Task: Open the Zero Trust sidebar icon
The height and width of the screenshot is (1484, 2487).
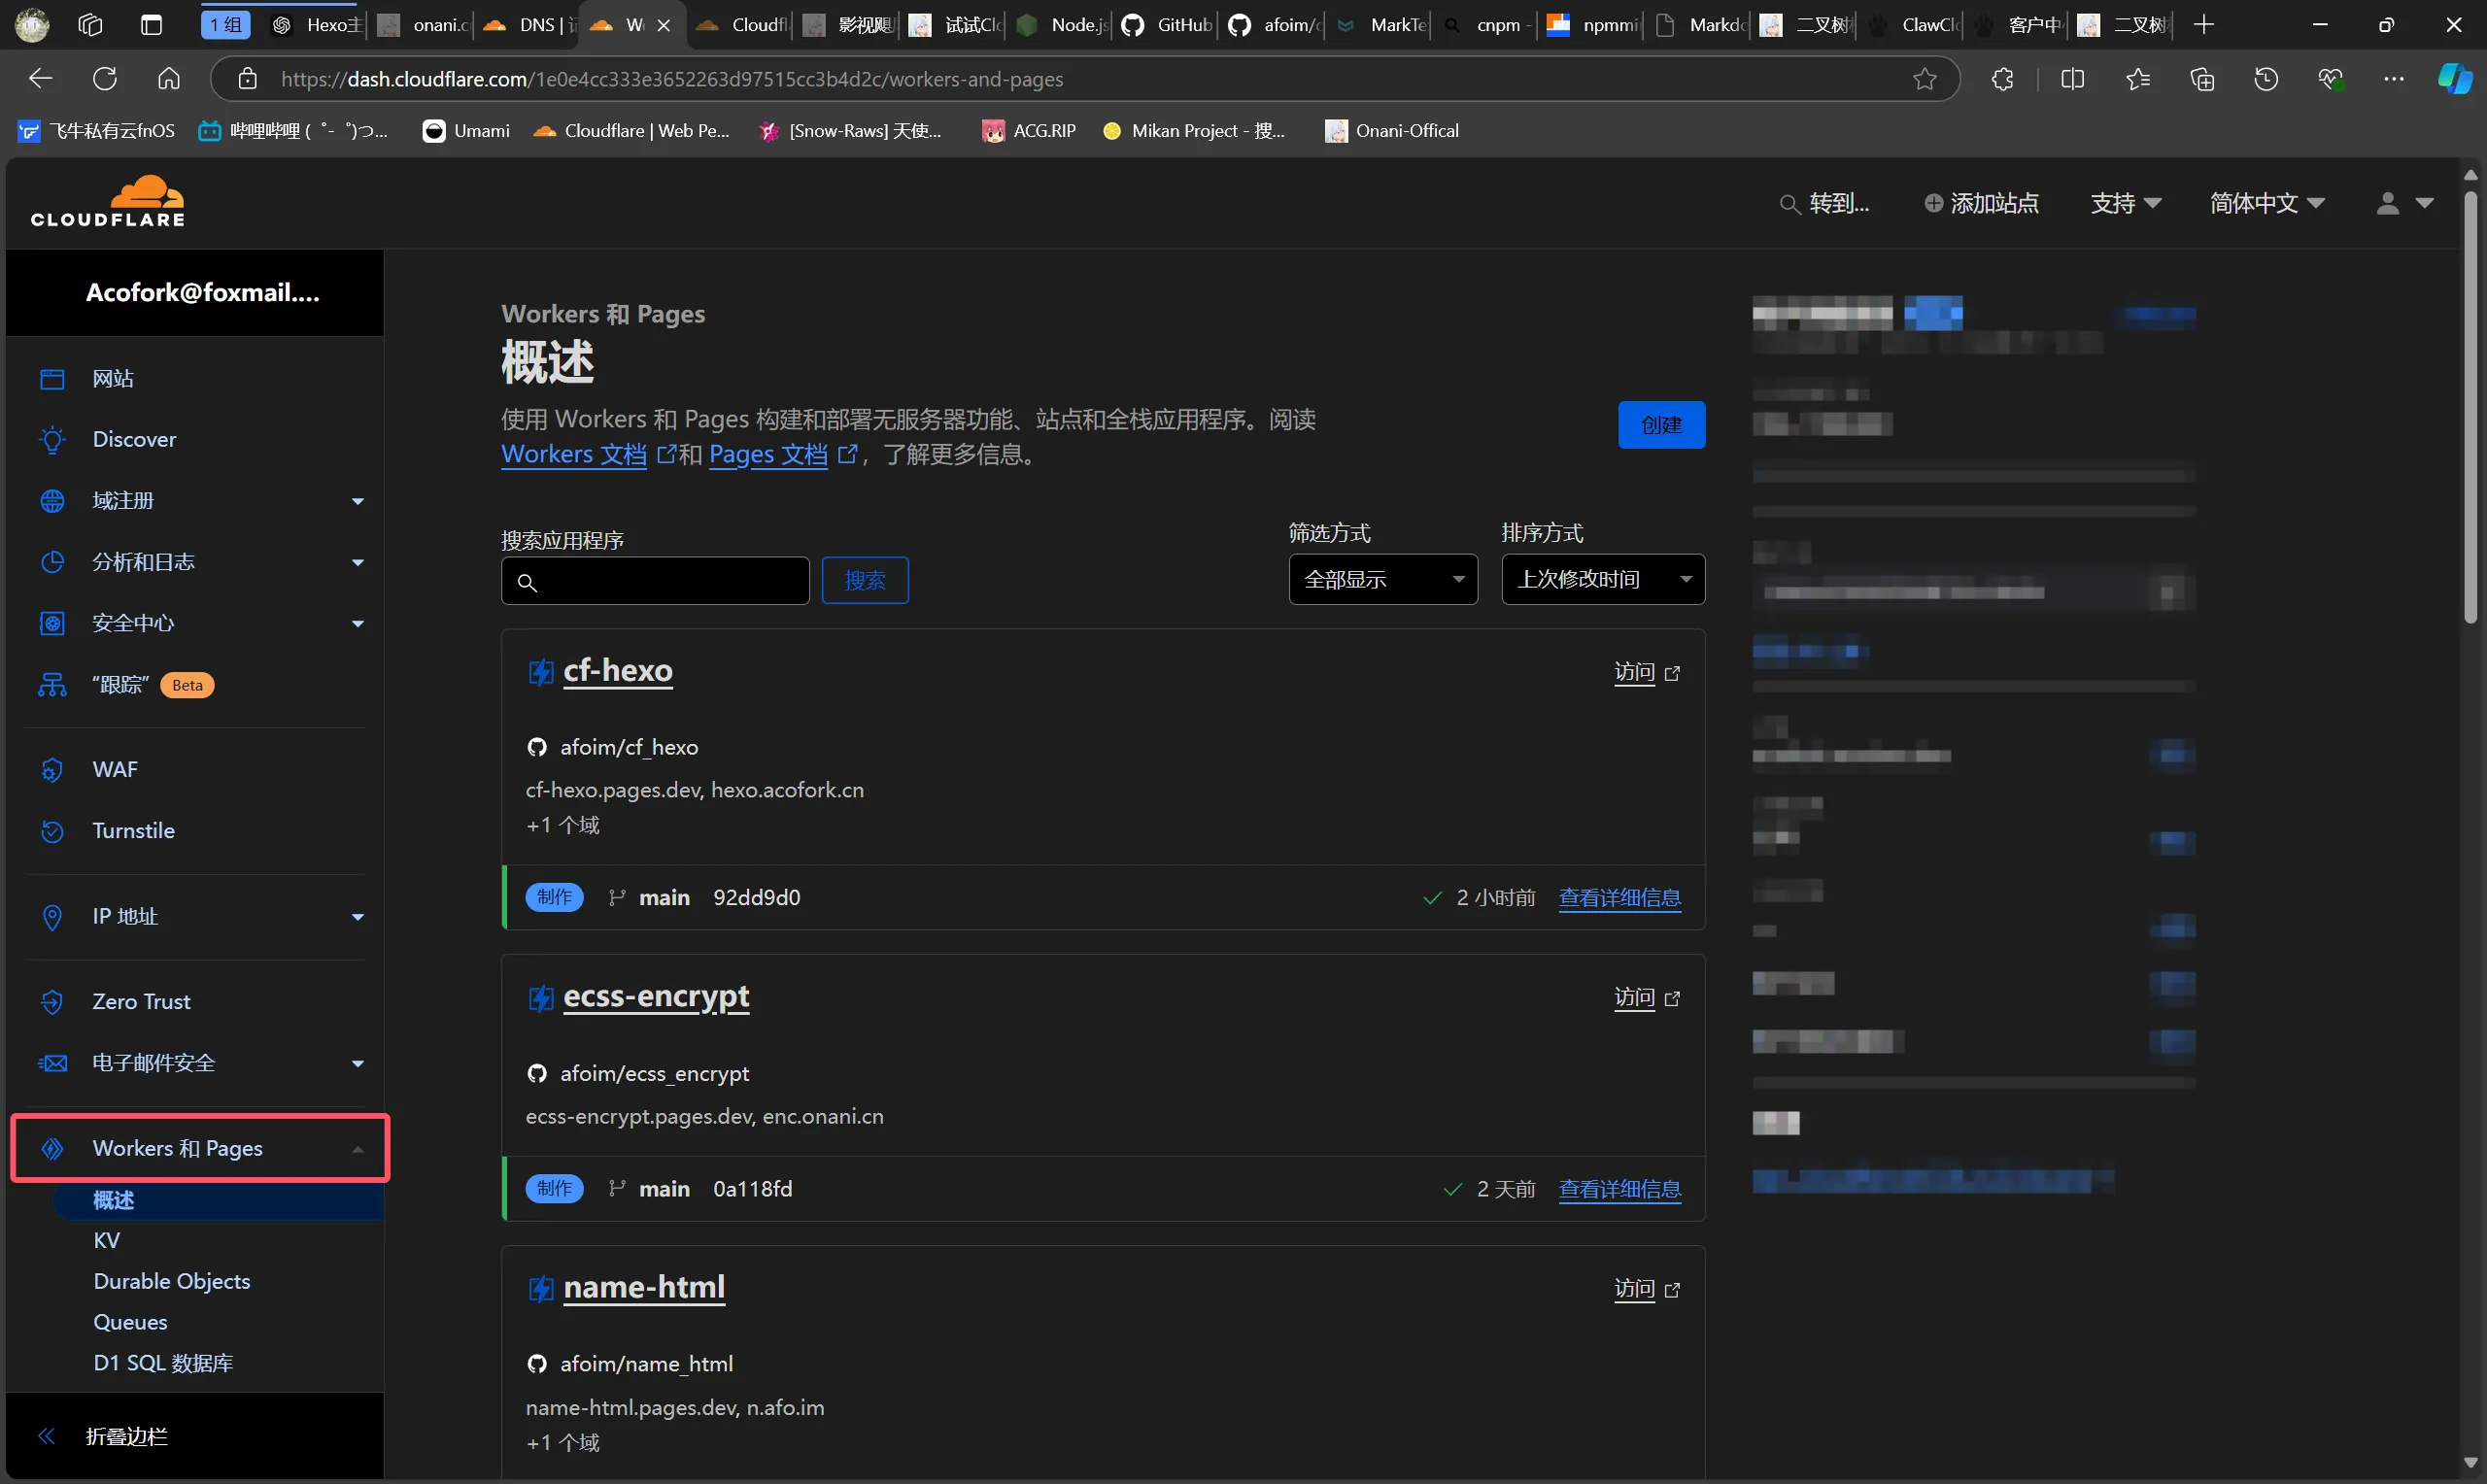Action: [52, 1002]
